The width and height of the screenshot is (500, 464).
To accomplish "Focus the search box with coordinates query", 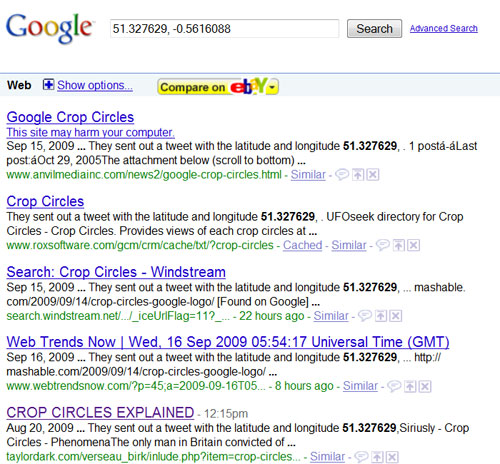I will click(224, 29).
